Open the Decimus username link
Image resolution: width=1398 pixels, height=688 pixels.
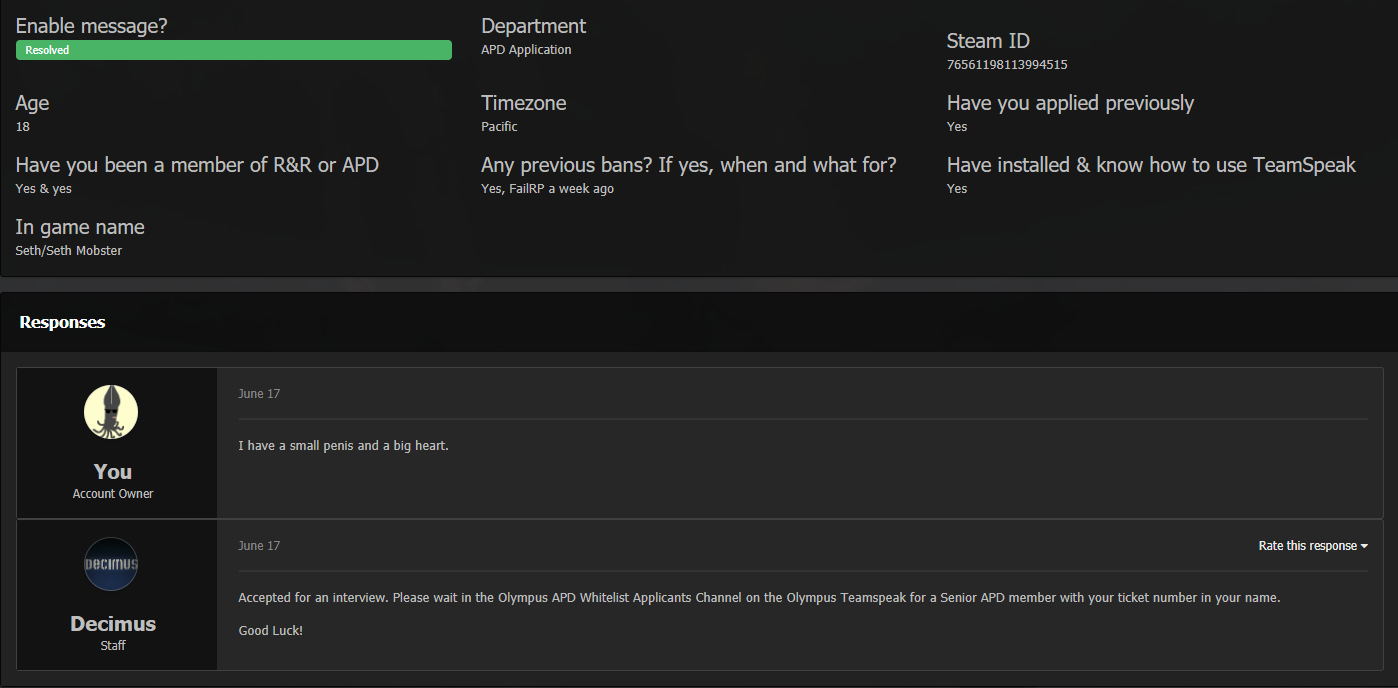tap(113, 624)
